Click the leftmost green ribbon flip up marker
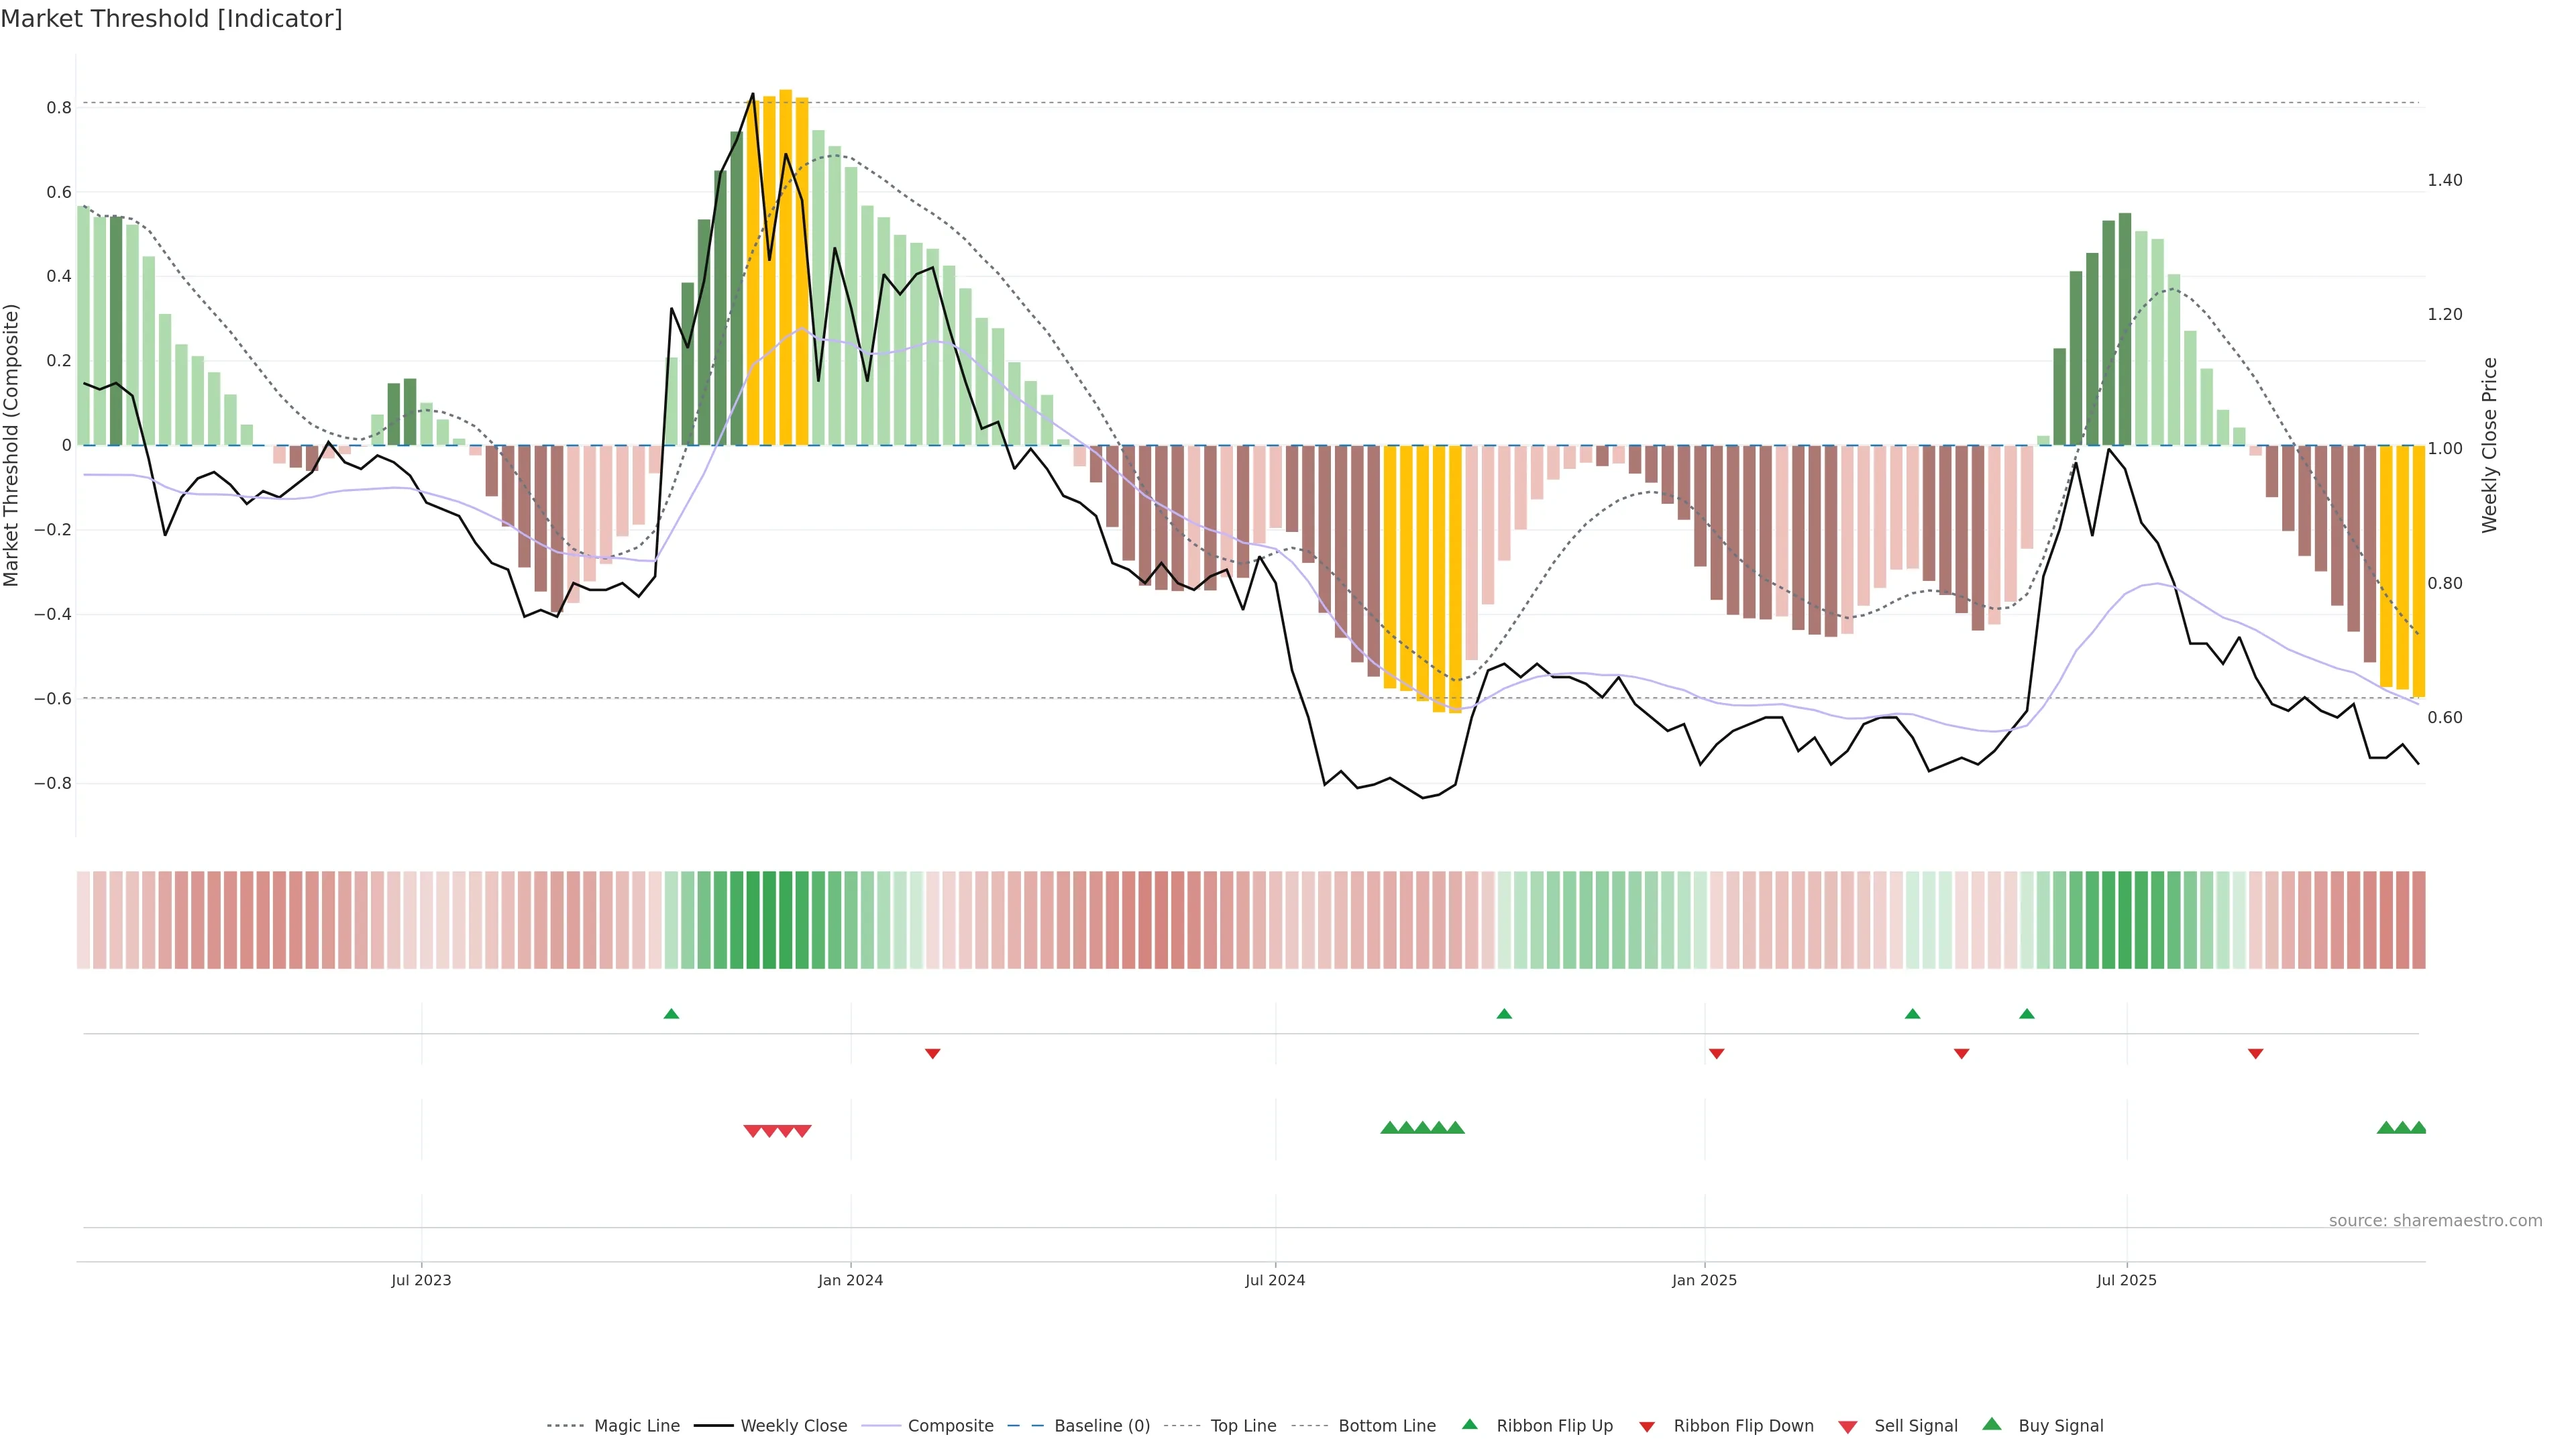 point(671,1014)
